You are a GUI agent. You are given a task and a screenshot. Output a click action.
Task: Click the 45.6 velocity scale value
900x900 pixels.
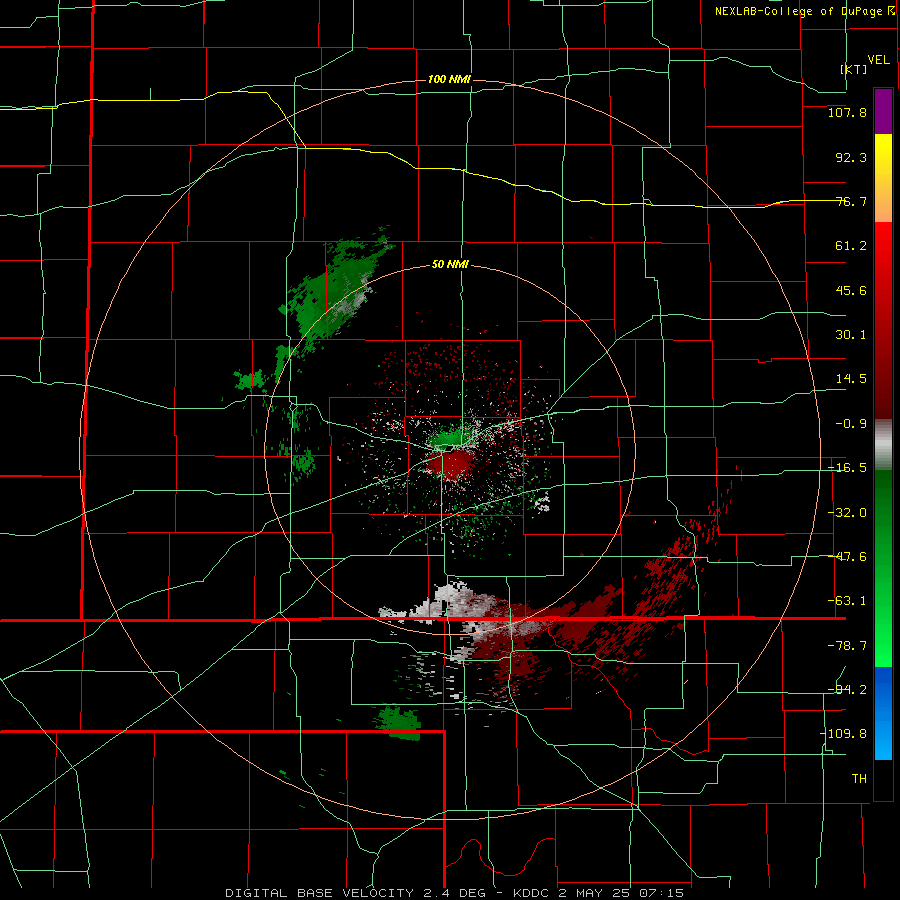(851, 290)
